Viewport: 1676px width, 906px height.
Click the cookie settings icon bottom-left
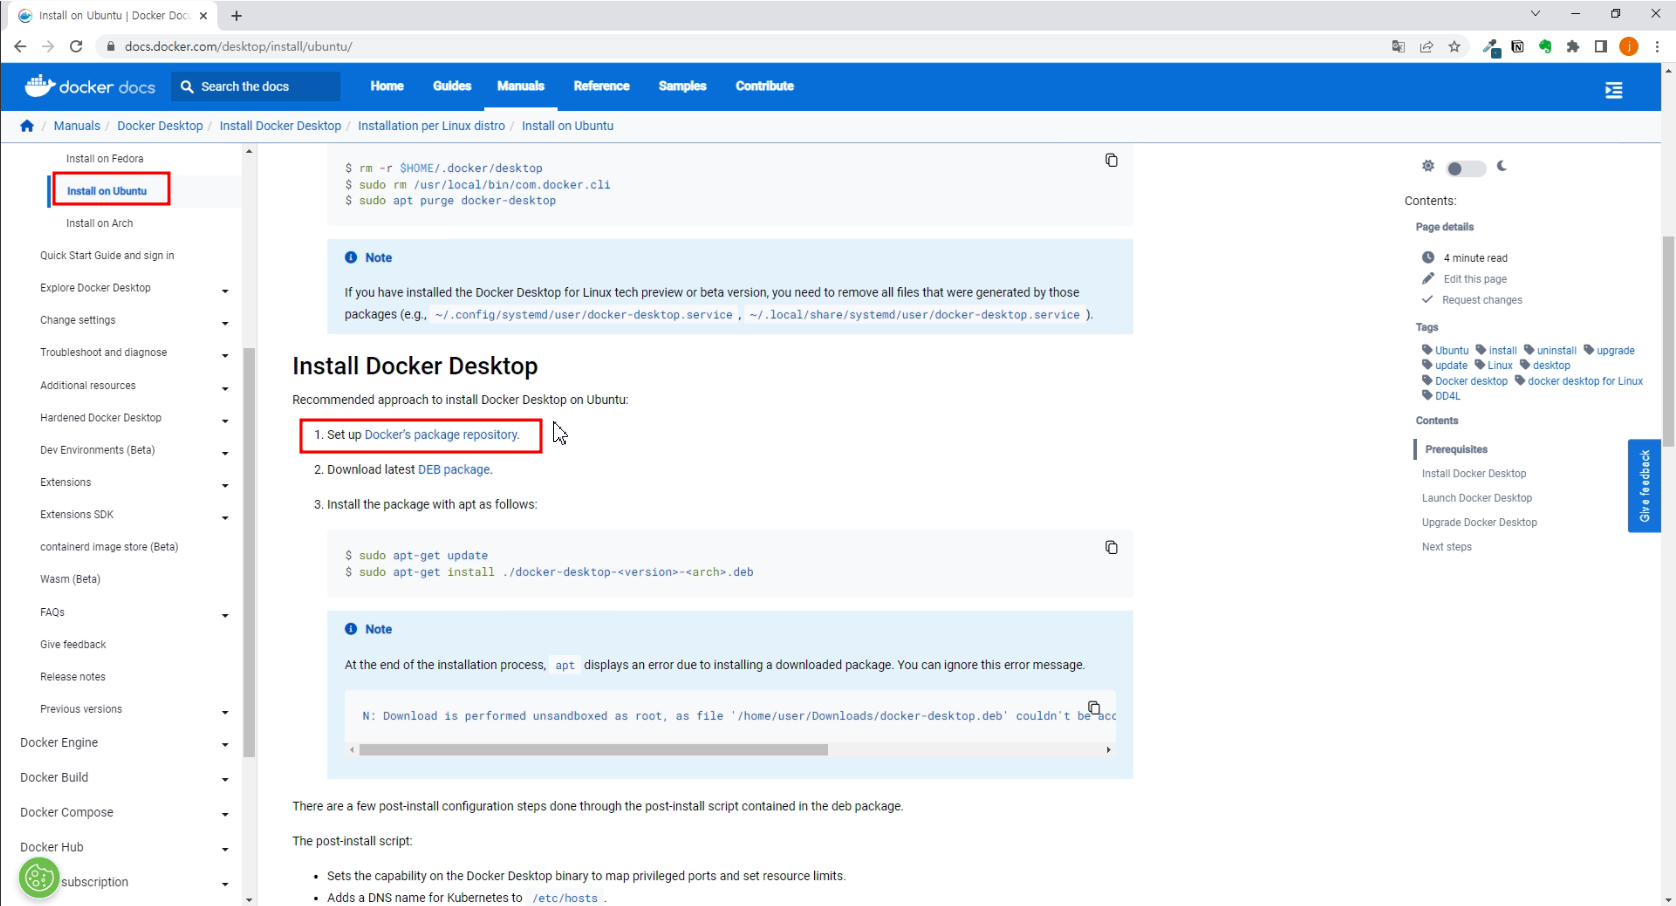(39, 878)
